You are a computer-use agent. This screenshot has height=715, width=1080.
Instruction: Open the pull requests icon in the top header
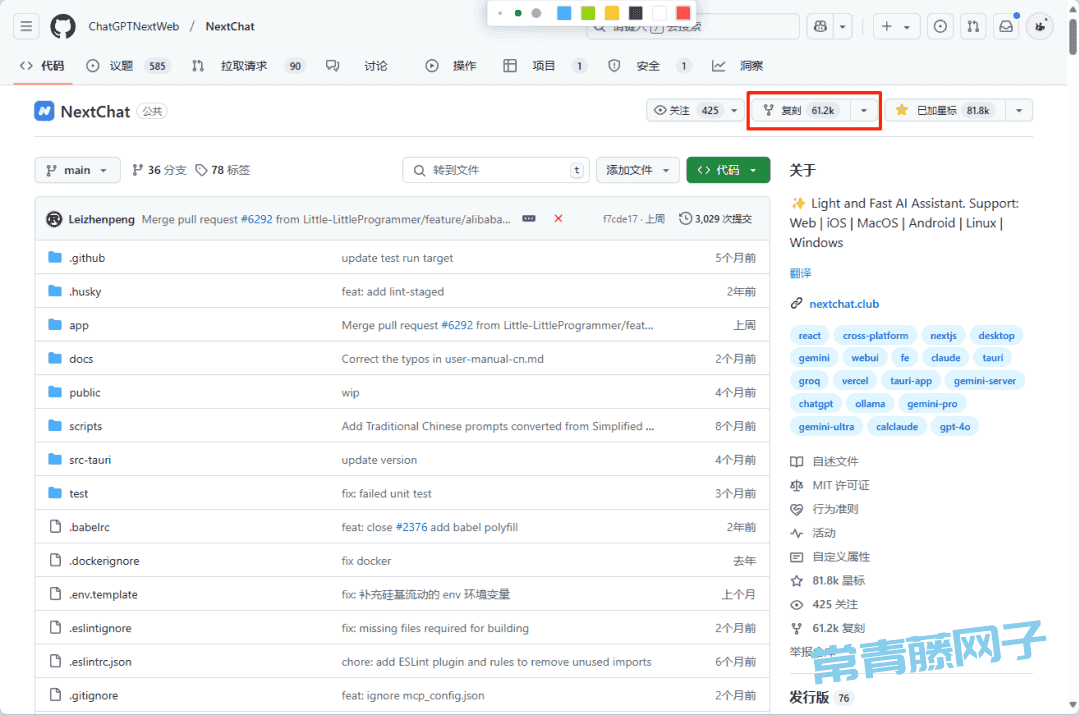point(973,26)
